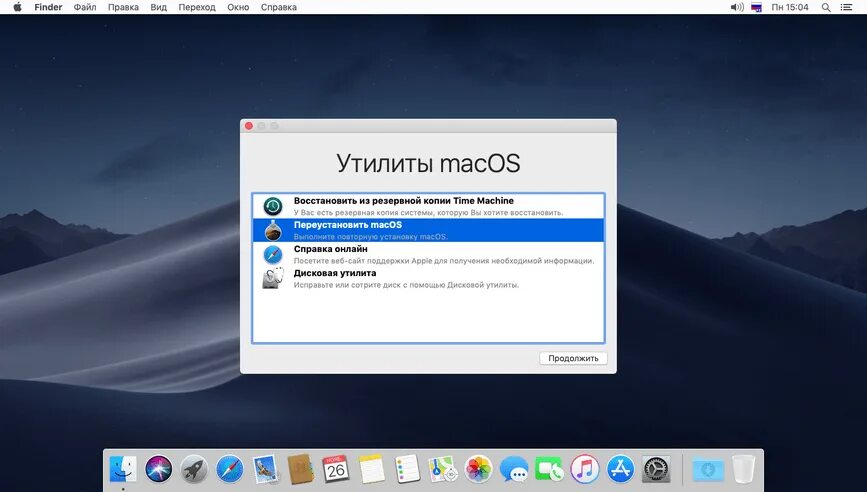Viewport: 867px width, 492px height.
Task: Select Восстановить из резервной копии Time Machine
Action: point(428,206)
